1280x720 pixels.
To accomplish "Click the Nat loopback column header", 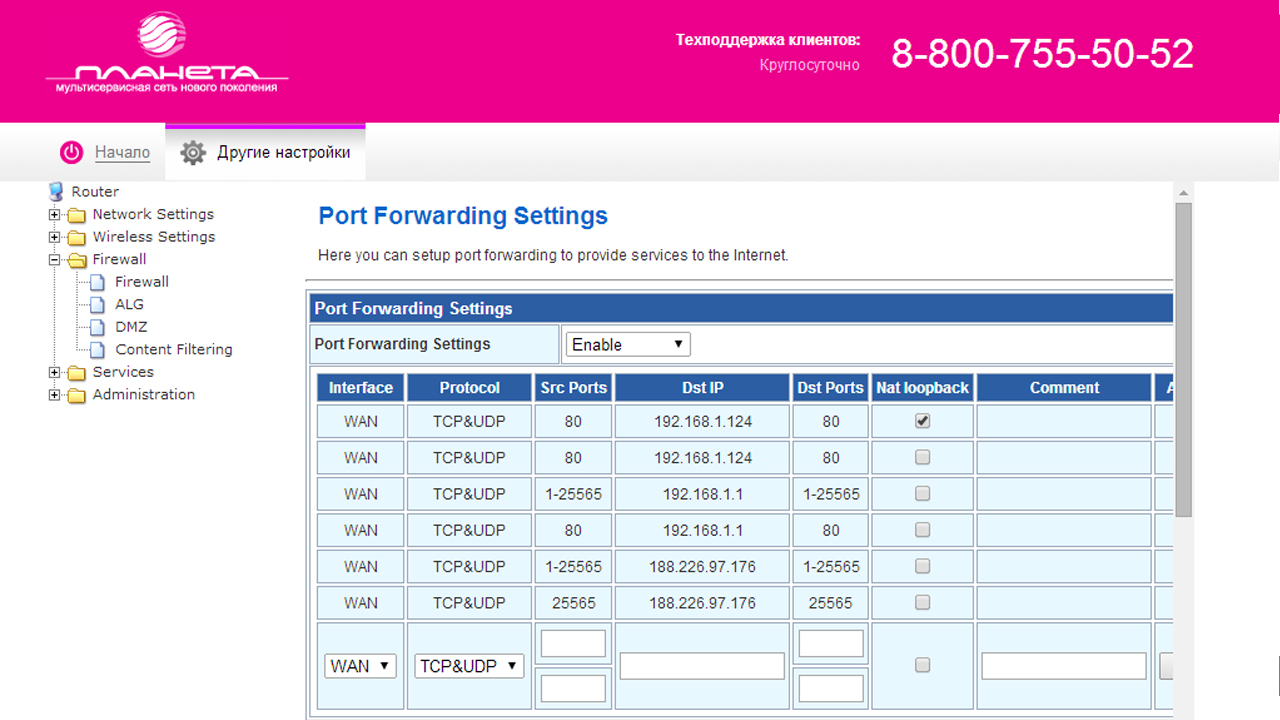I will click(922, 388).
